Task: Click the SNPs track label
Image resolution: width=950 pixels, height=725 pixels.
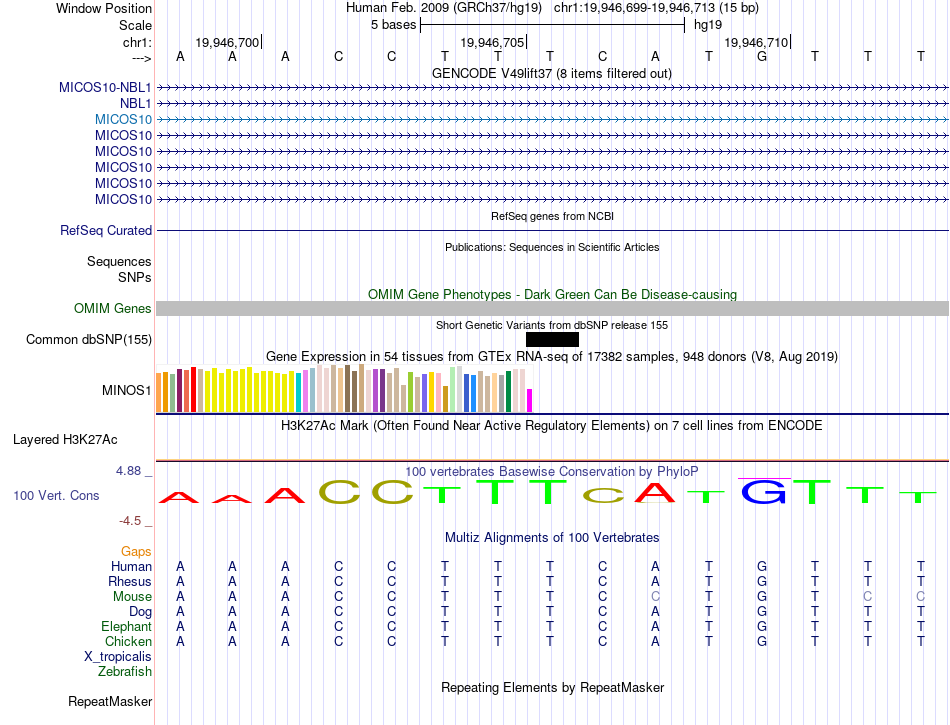Action: pos(135,277)
